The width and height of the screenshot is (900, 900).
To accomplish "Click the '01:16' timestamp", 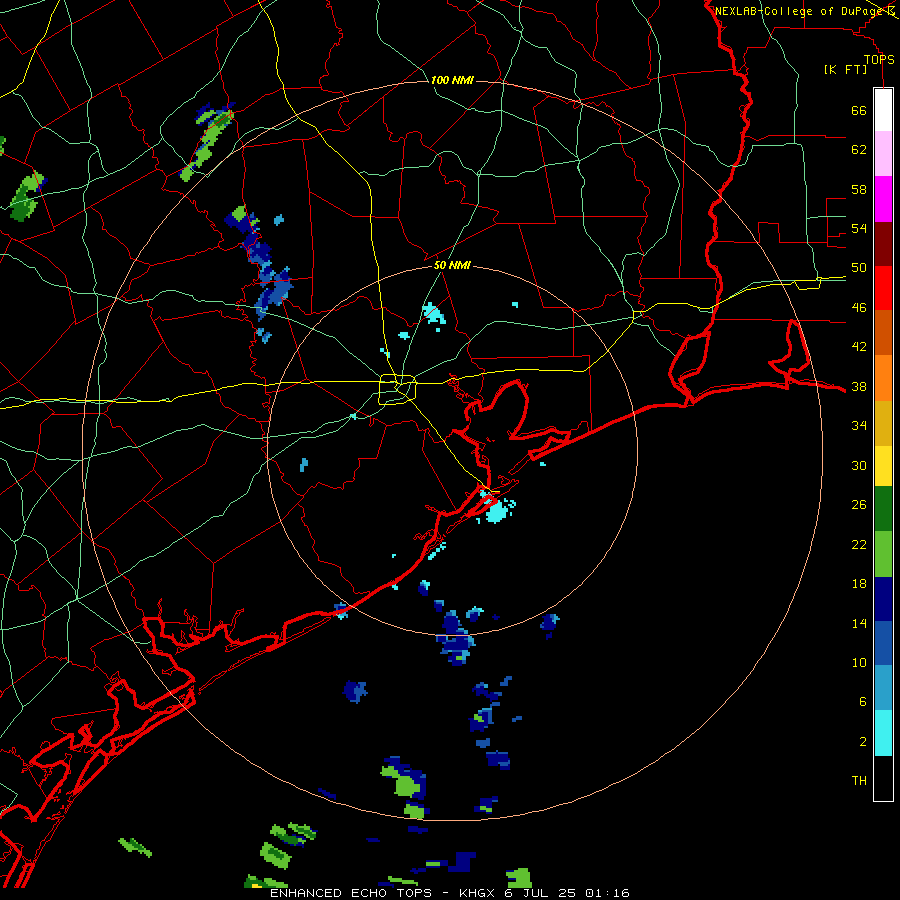I will (x=608, y=893).
